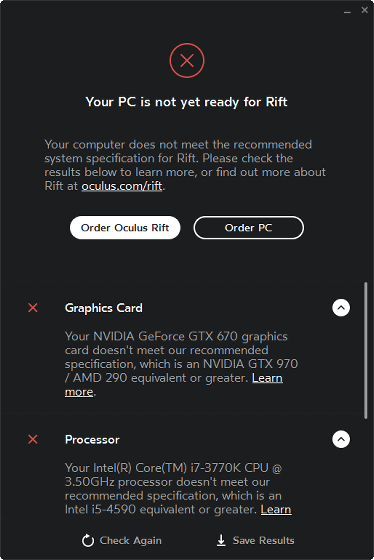Open the Learn link under Processor

(x=276, y=509)
